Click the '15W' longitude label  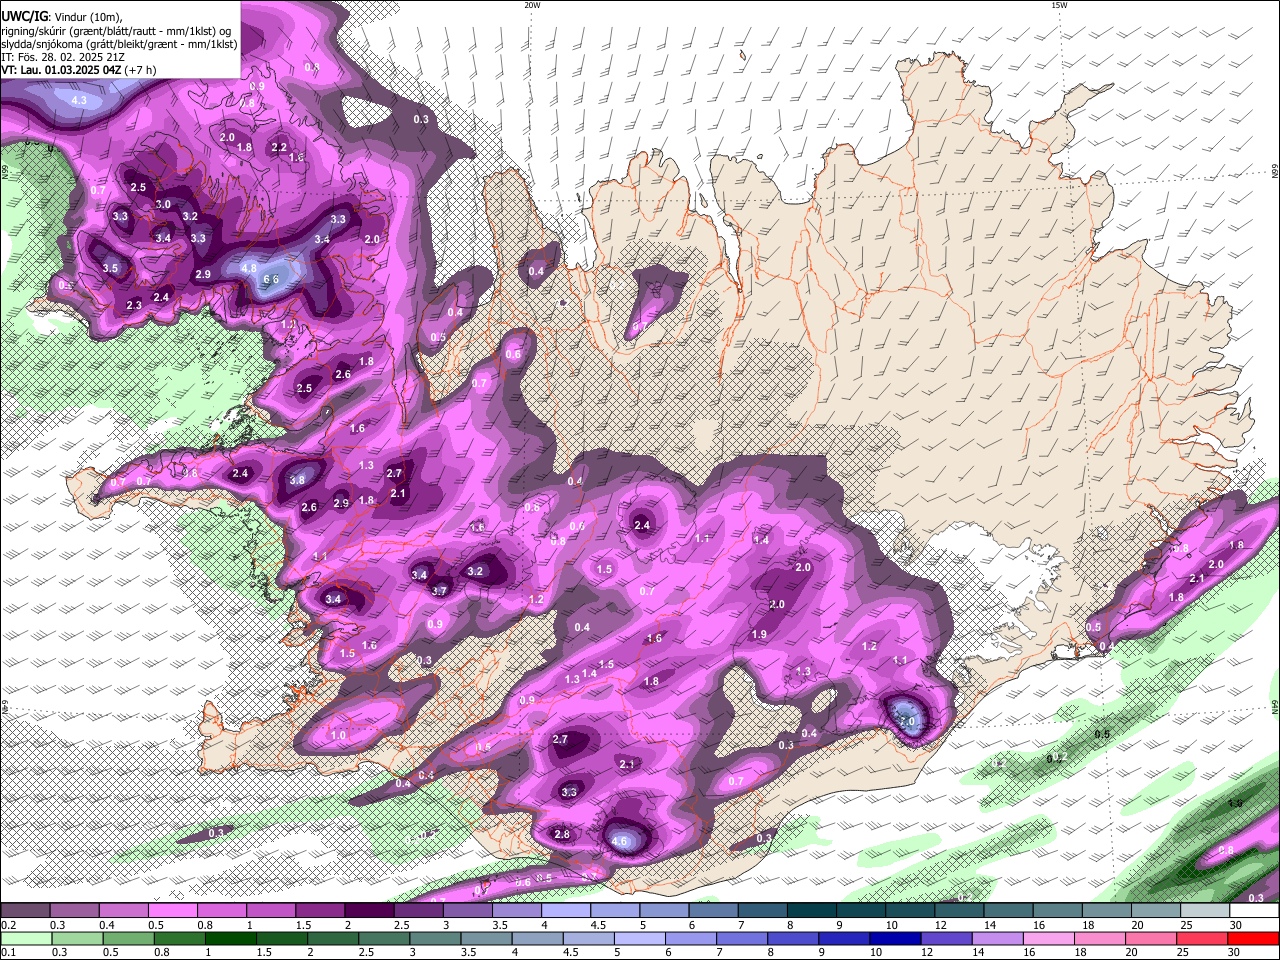(x=1059, y=5)
